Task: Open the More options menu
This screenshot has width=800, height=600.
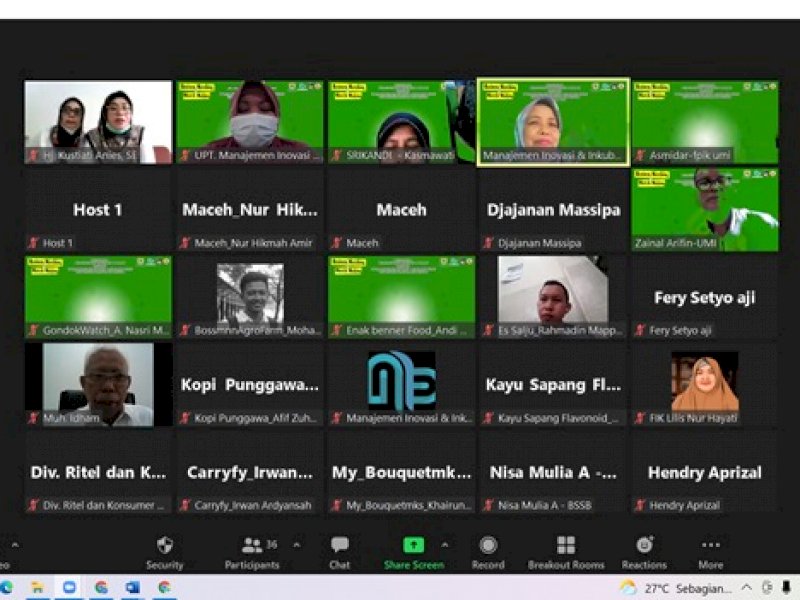Action: pos(711,551)
